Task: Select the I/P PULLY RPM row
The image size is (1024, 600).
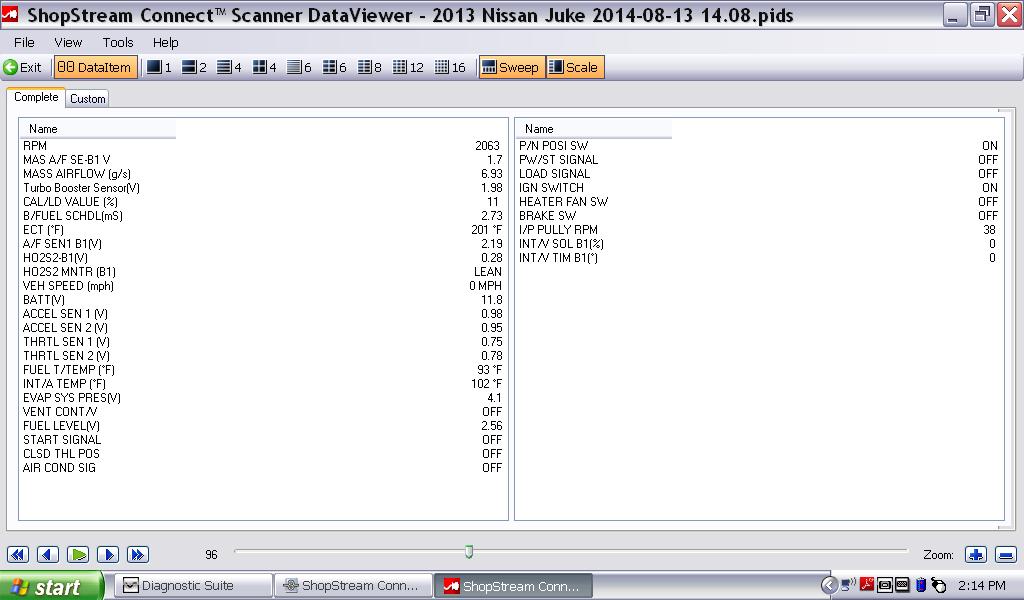Action: [x=759, y=230]
